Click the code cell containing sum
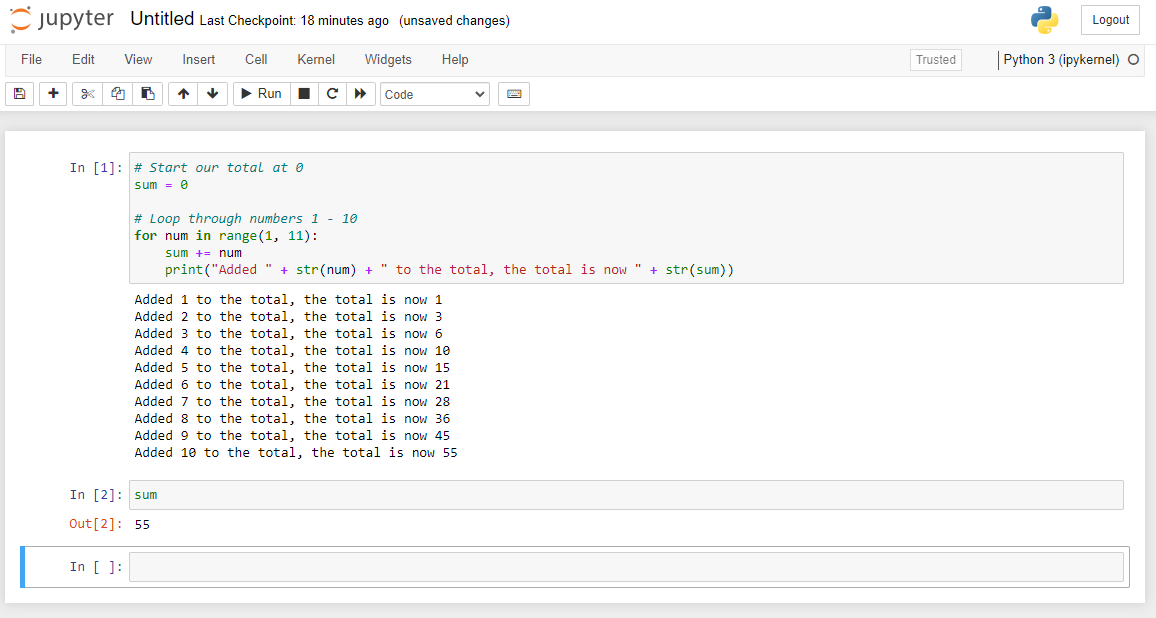 (x=626, y=495)
